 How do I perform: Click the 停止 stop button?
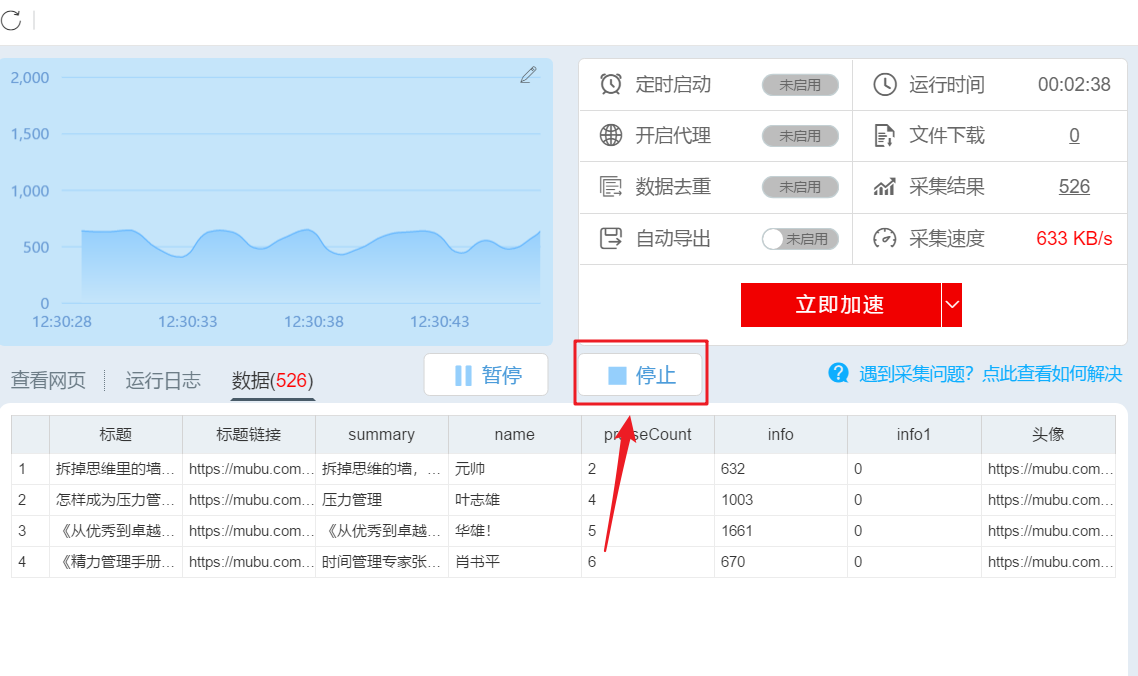641,375
